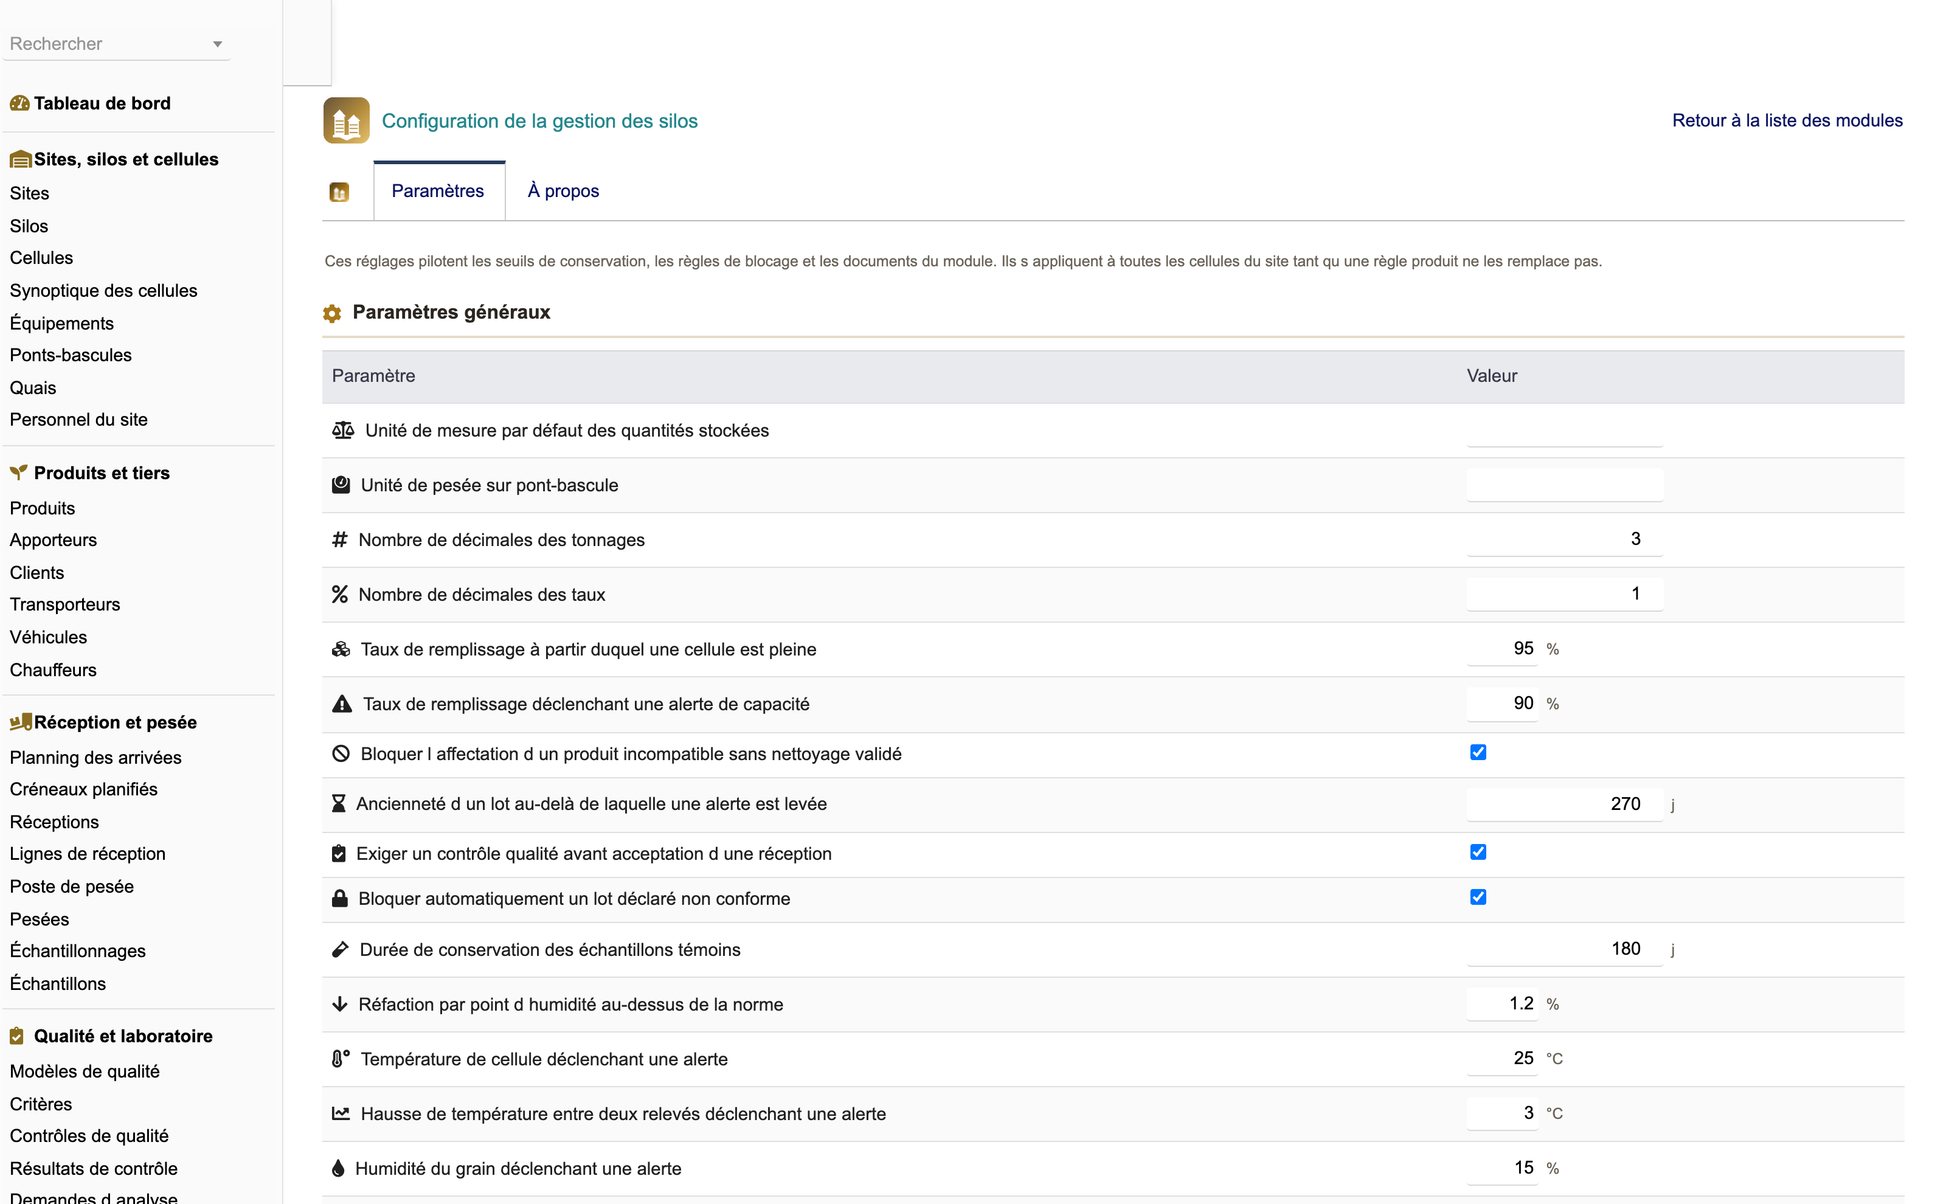Click the cubes icon for cellule pleine rate

pos(341,649)
